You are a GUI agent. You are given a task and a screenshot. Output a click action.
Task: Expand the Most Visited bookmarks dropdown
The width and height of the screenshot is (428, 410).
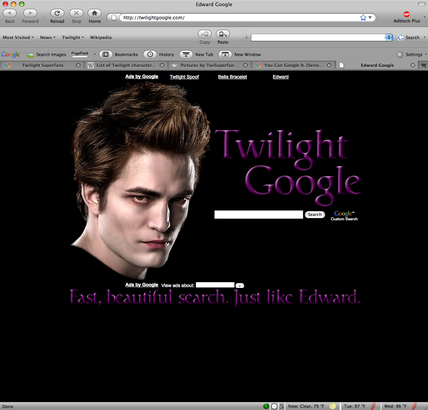pos(18,37)
